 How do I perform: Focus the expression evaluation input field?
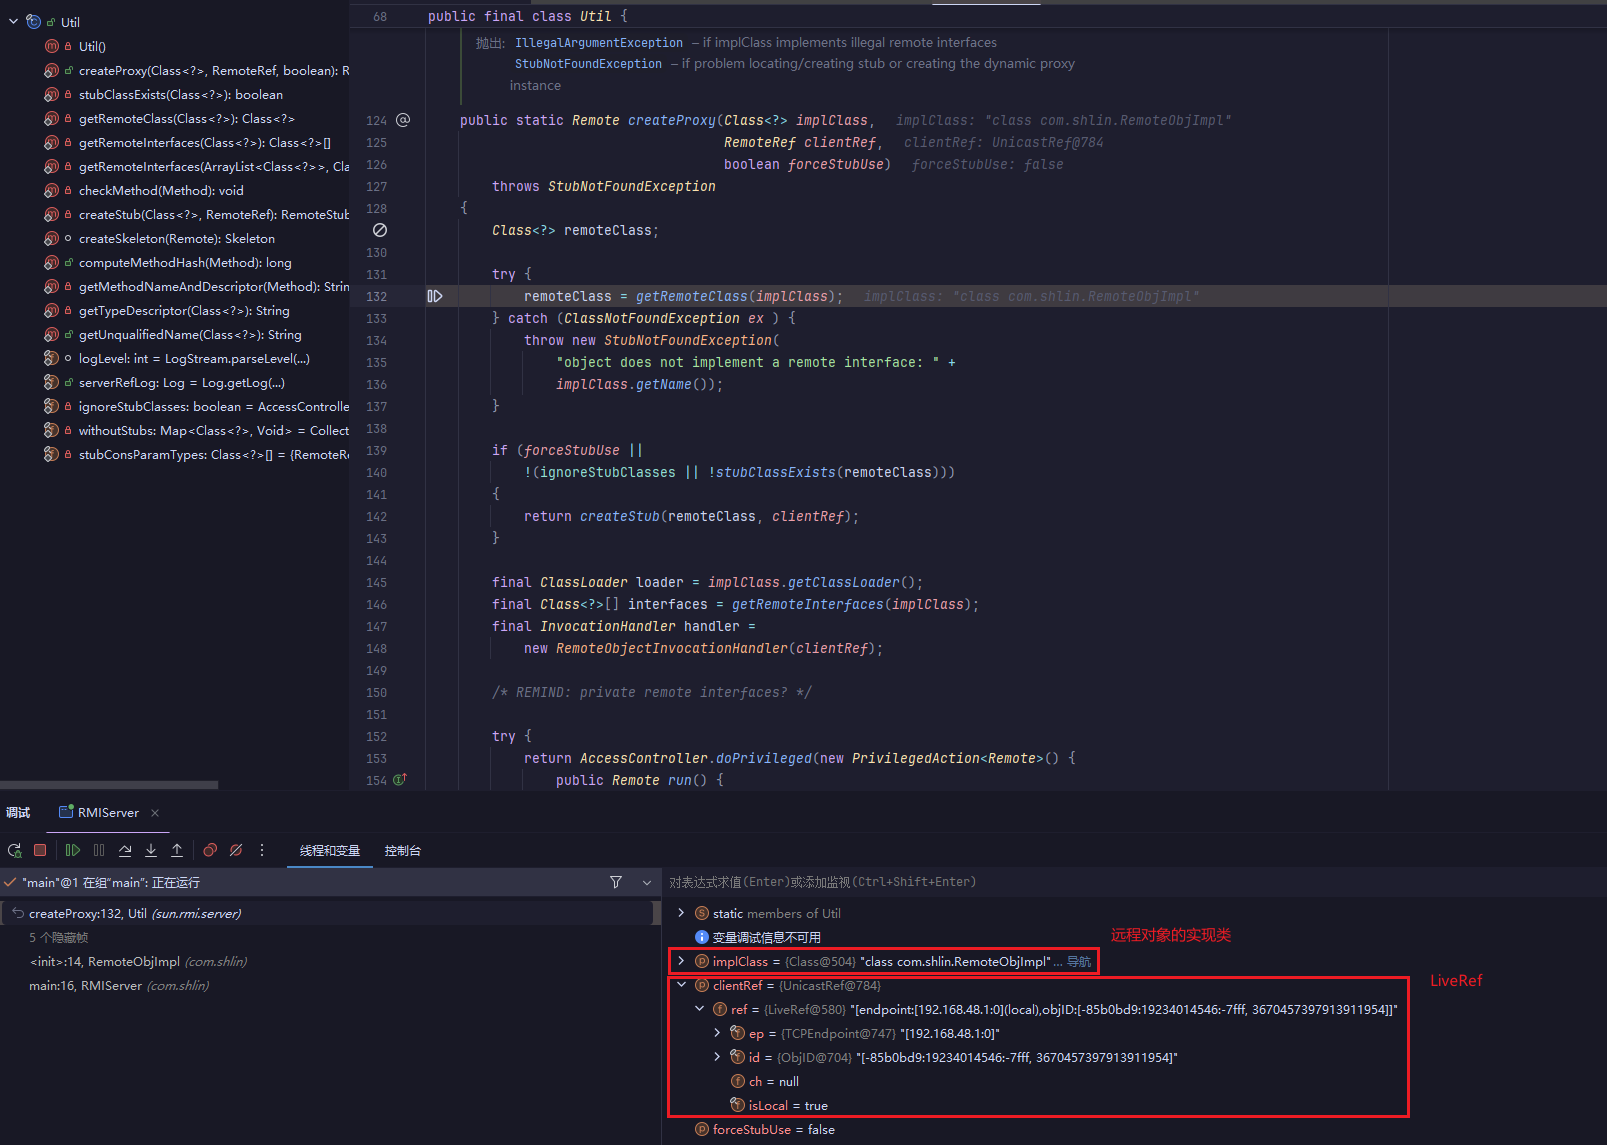pos(1134,882)
